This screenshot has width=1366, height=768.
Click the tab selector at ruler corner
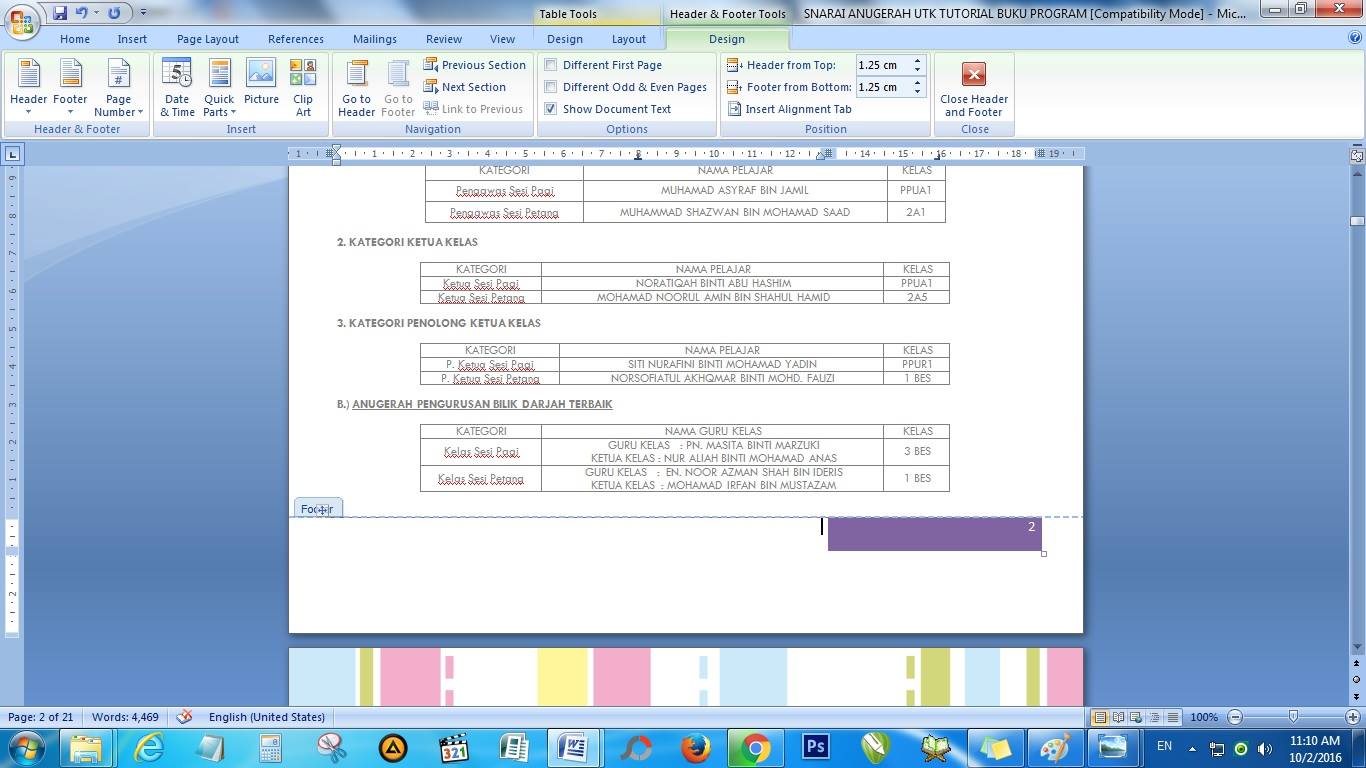click(12, 154)
